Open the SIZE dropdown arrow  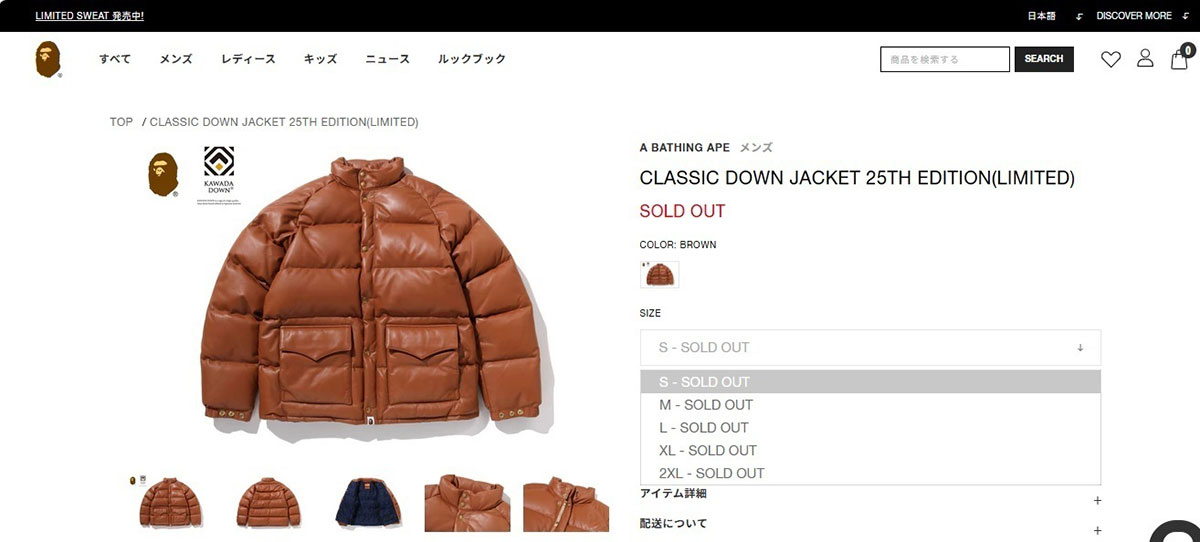click(1080, 348)
